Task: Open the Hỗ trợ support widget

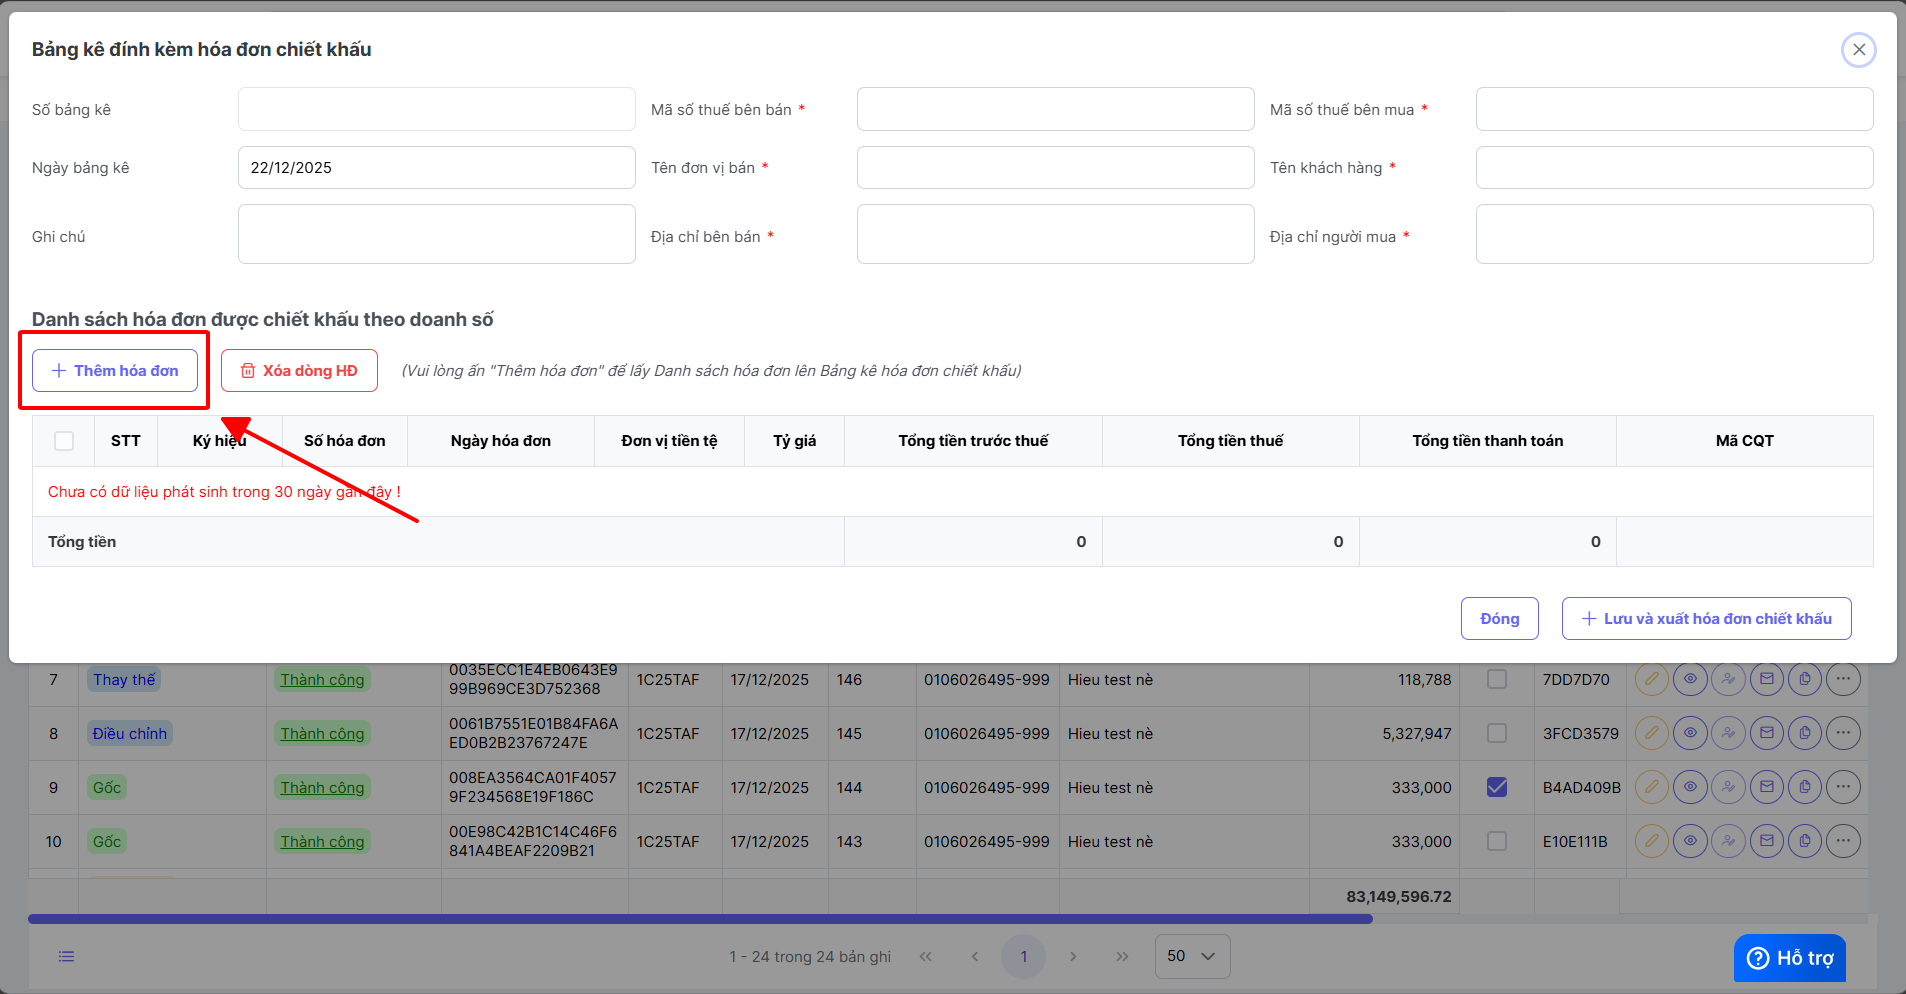Action: coord(1790,958)
